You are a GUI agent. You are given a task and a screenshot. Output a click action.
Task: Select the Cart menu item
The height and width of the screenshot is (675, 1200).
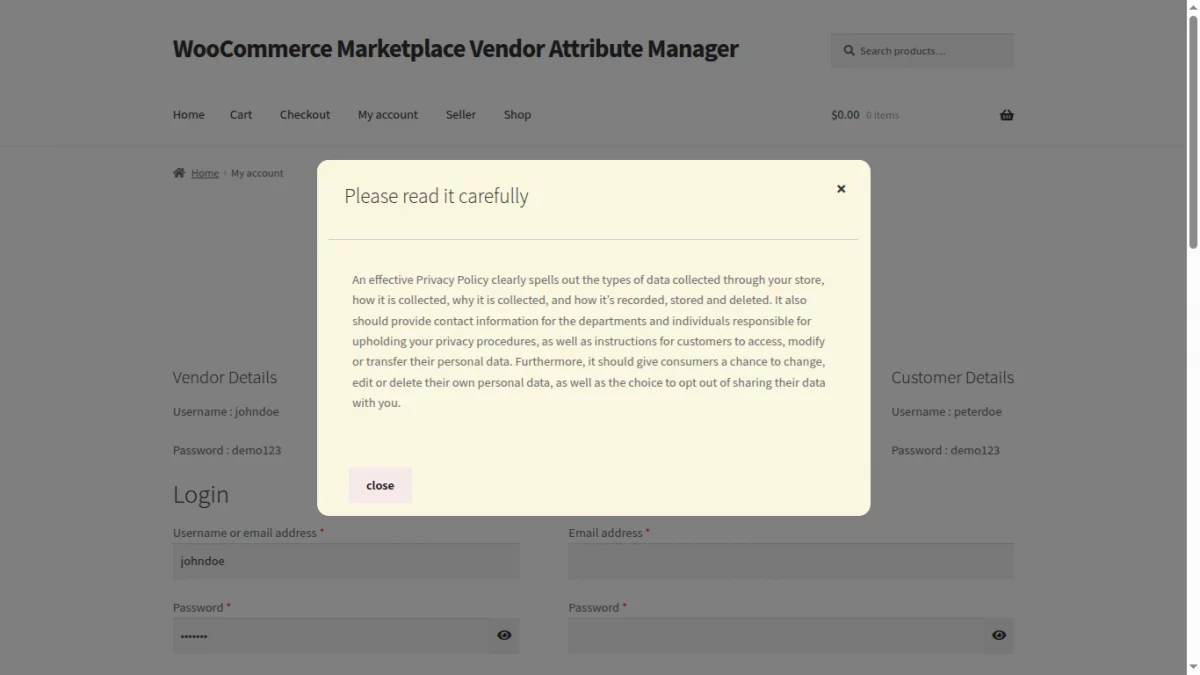pos(240,114)
